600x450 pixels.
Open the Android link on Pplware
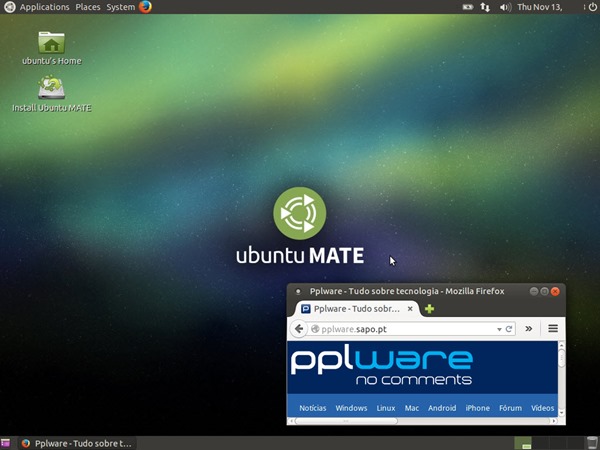coord(442,408)
